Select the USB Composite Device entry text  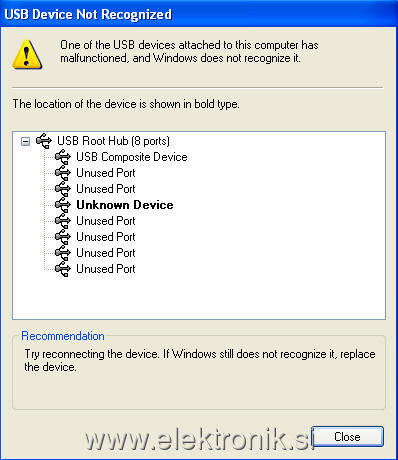point(132,157)
